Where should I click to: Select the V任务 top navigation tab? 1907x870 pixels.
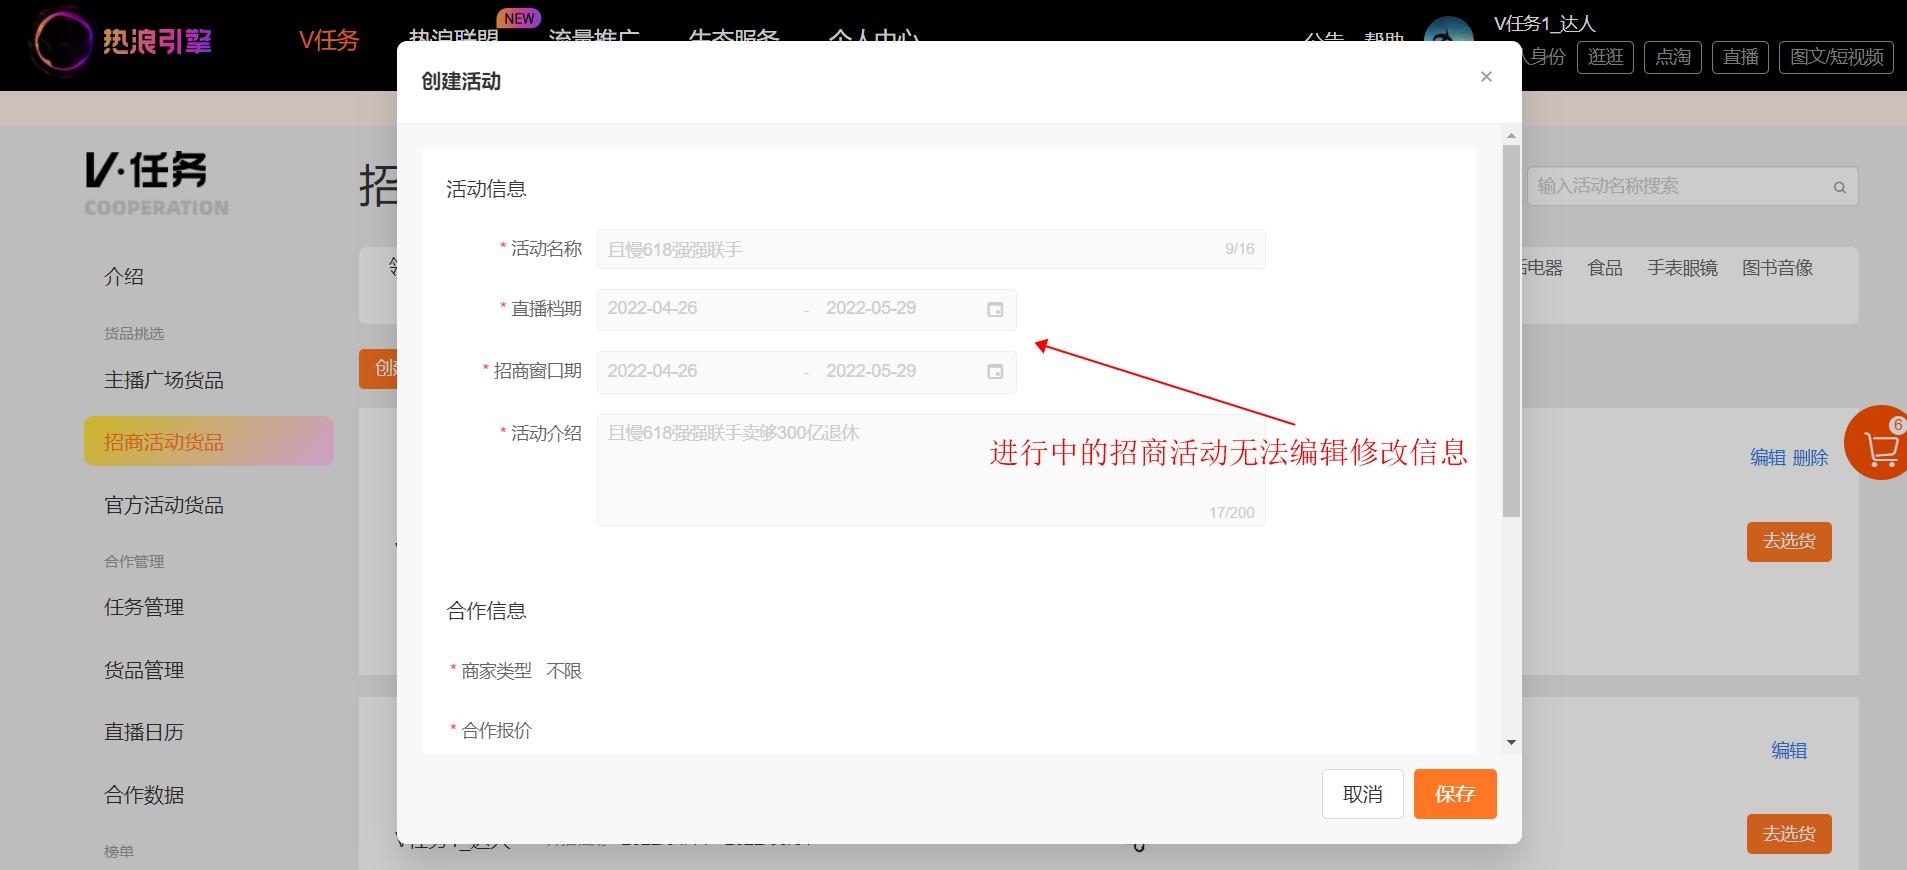pos(329,41)
